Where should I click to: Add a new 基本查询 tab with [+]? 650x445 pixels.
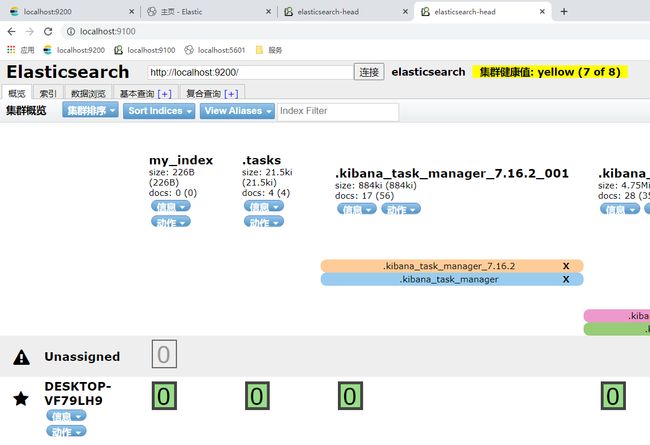click(x=165, y=94)
